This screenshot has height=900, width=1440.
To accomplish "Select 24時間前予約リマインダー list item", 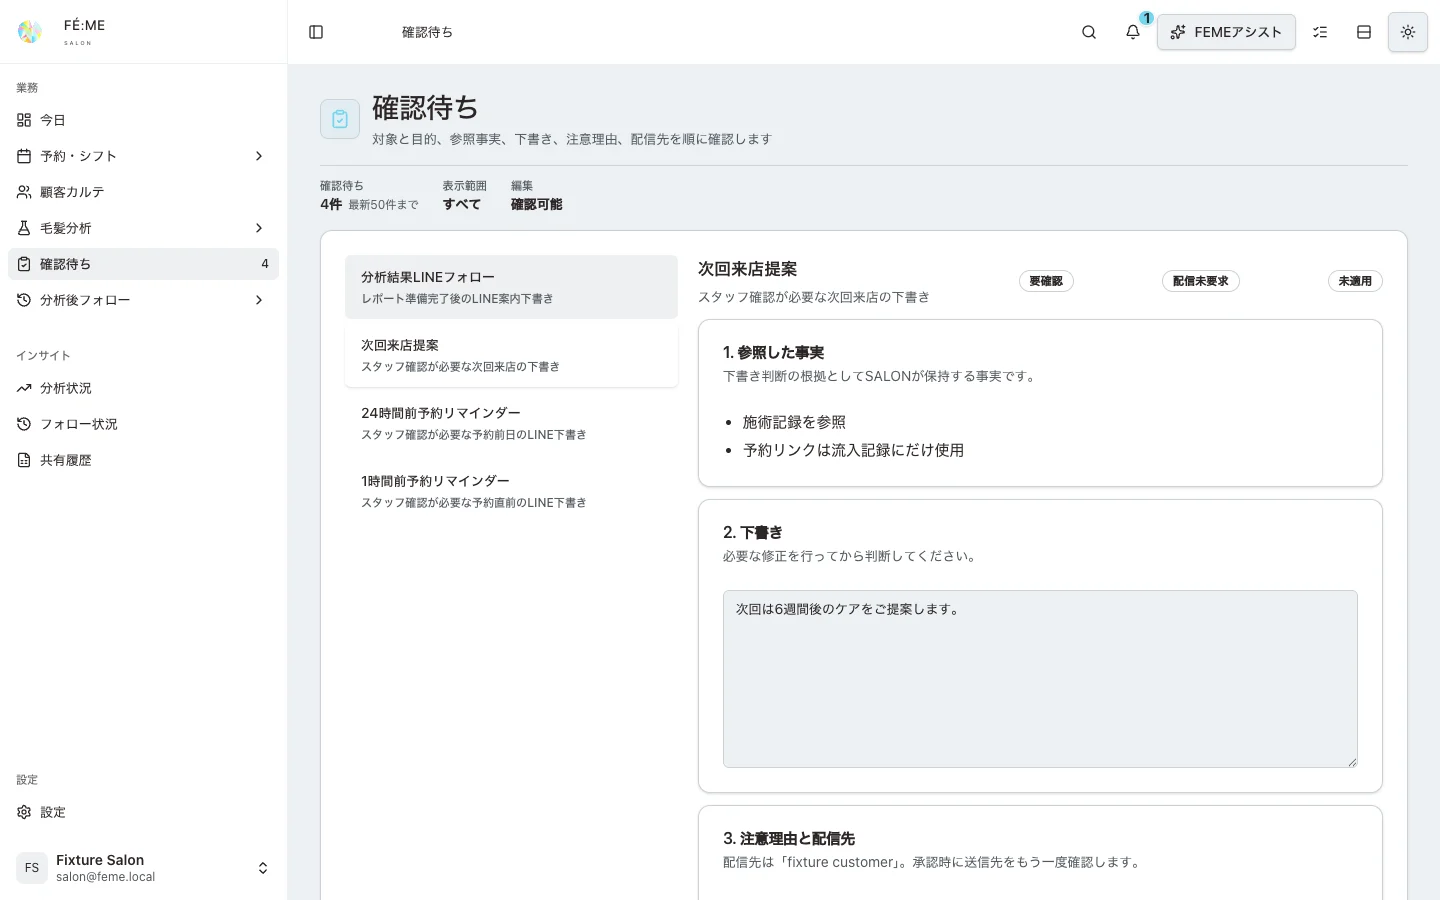I will tap(511, 423).
